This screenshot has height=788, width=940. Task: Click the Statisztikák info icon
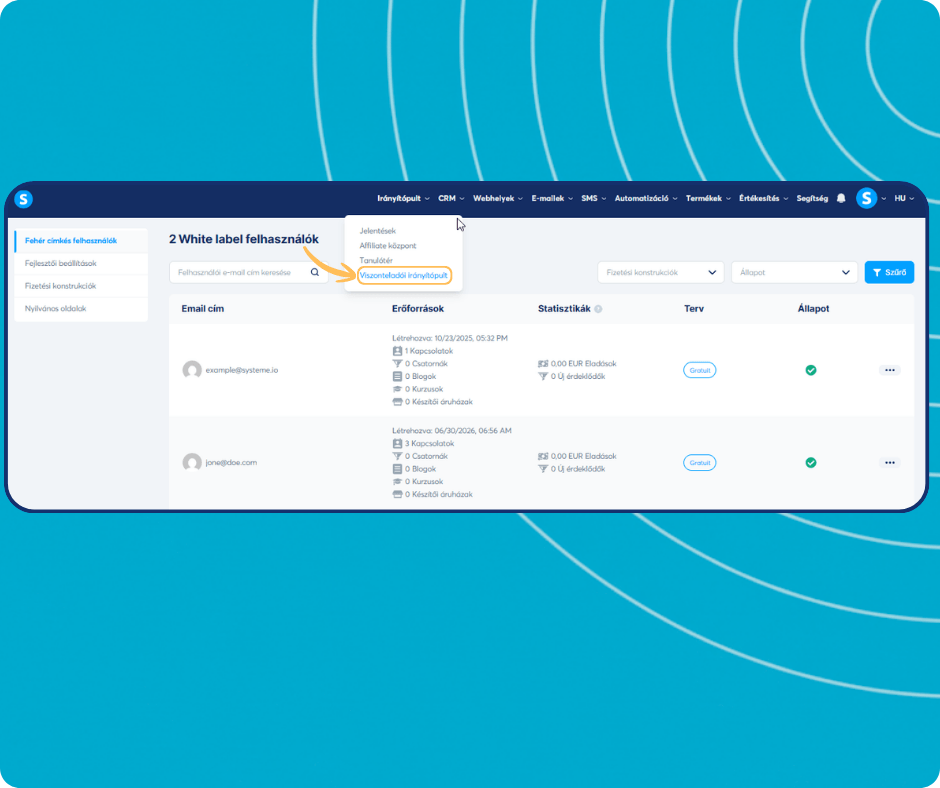[x=598, y=309]
